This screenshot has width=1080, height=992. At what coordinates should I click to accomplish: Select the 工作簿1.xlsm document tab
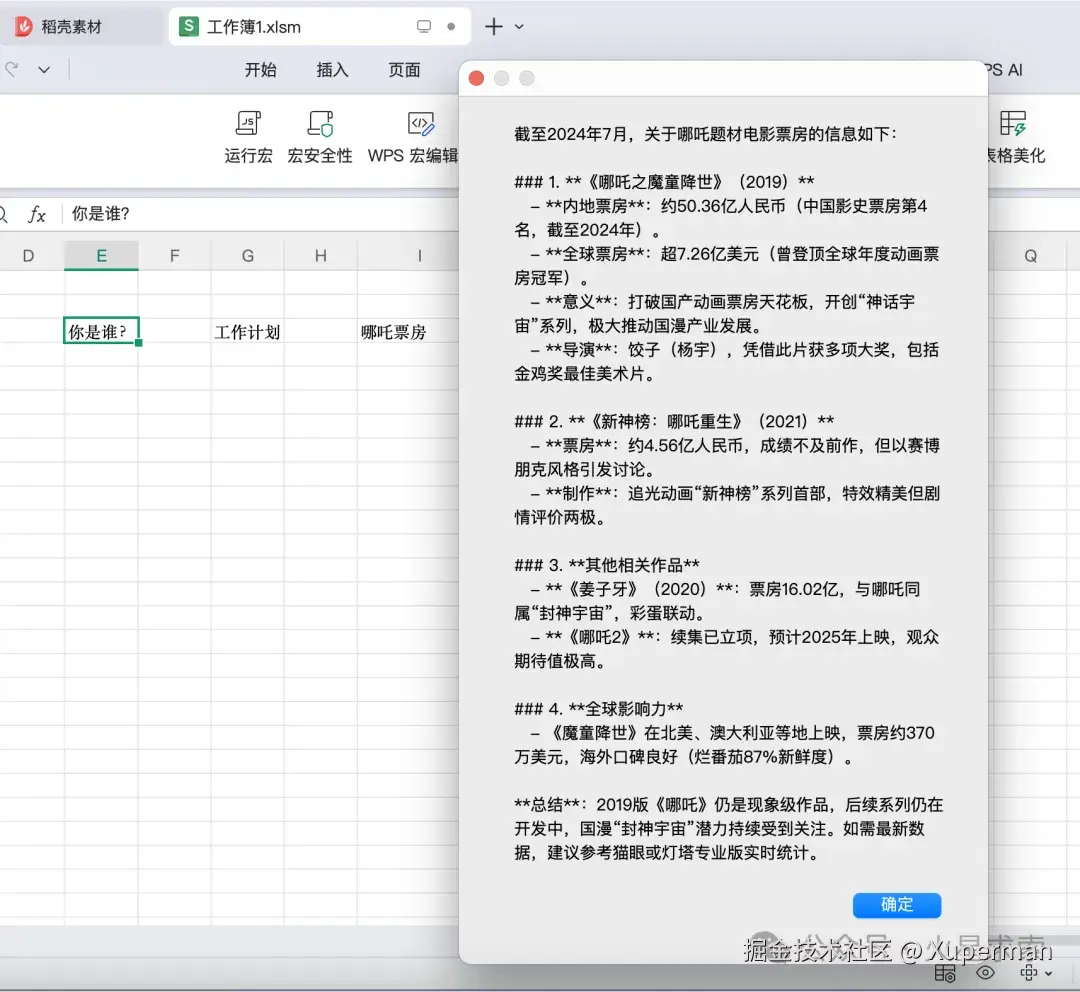coord(320,27)
